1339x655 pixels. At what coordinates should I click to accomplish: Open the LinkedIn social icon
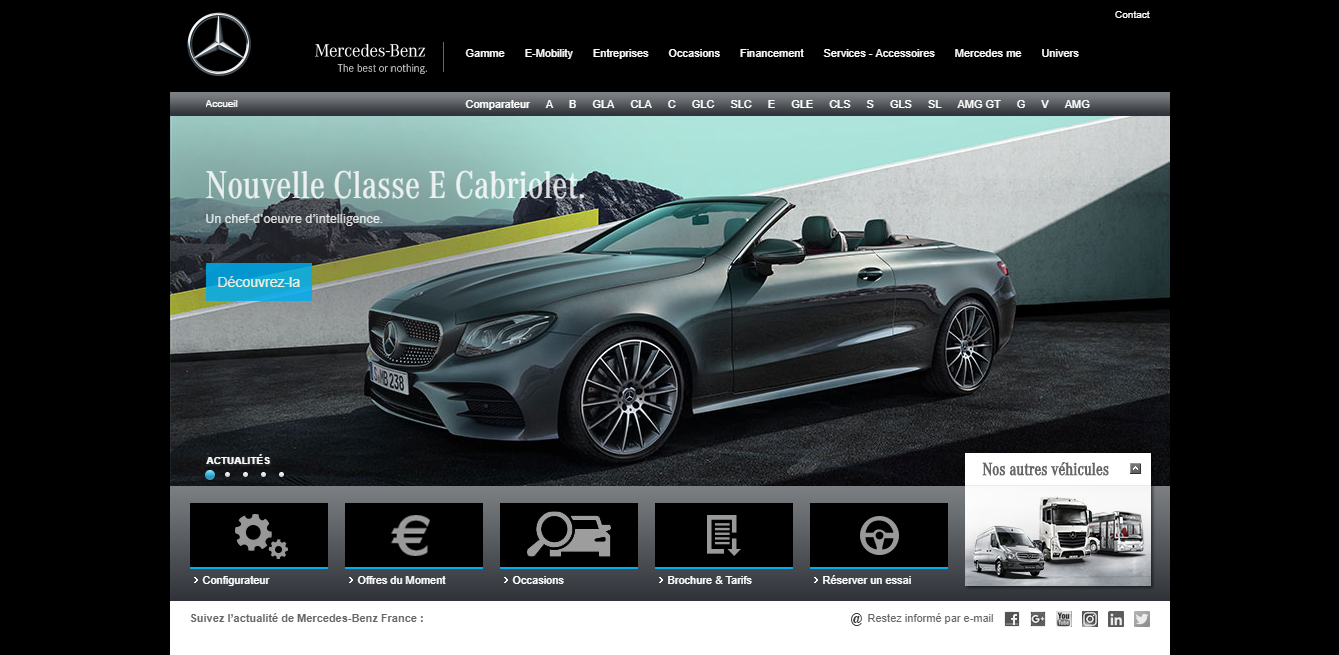[x=1116, y=619]
